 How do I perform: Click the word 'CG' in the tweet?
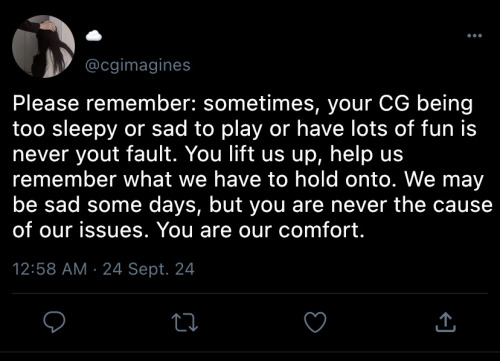(393, 103)
